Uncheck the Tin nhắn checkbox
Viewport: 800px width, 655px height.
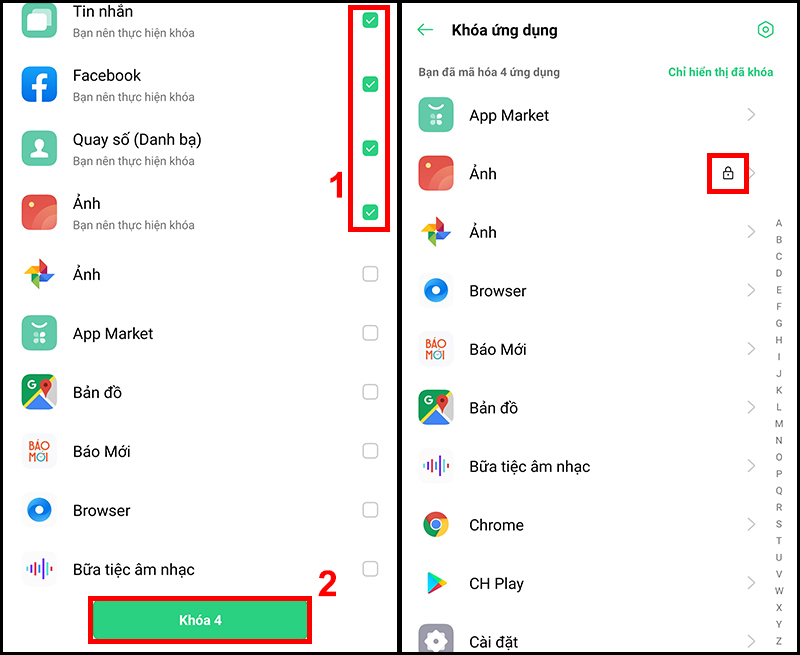click(370, 20)
